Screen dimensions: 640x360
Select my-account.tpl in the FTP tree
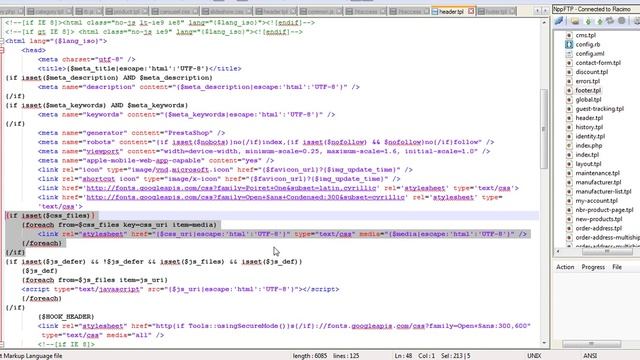[x=596, y=200]
